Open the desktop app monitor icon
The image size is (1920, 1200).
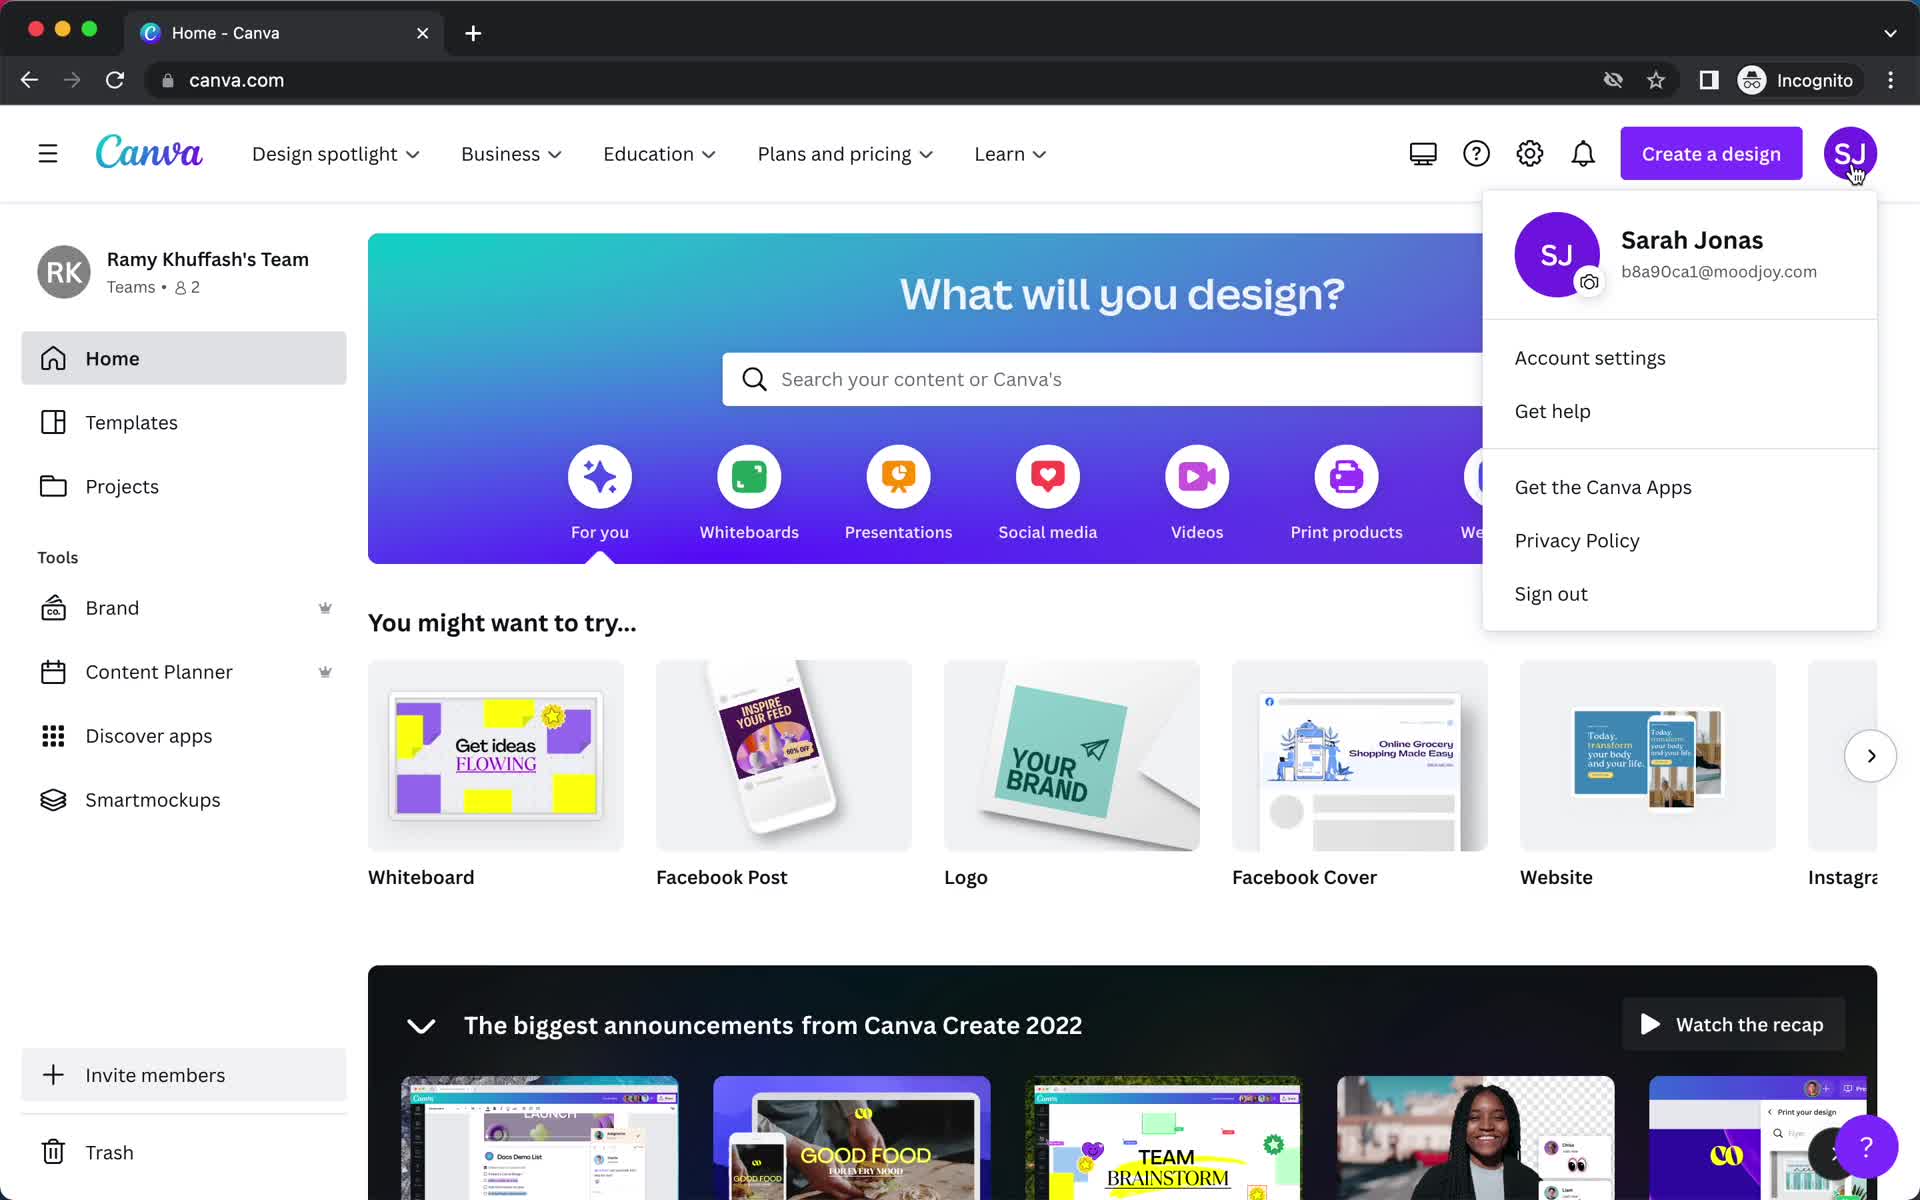click(x=1423, y=154)
